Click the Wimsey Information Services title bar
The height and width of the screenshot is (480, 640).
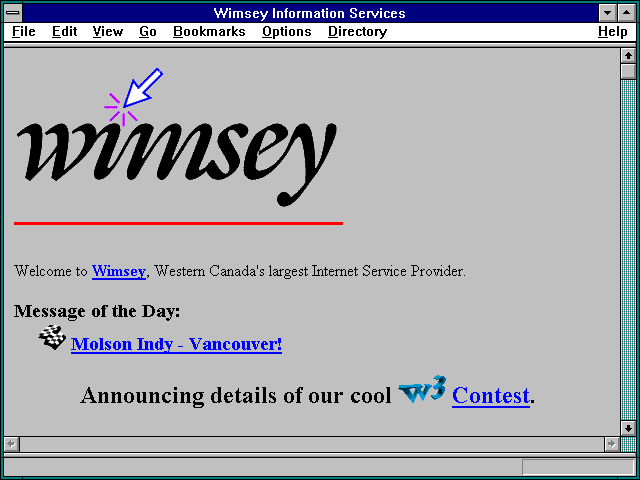[310, 13]
